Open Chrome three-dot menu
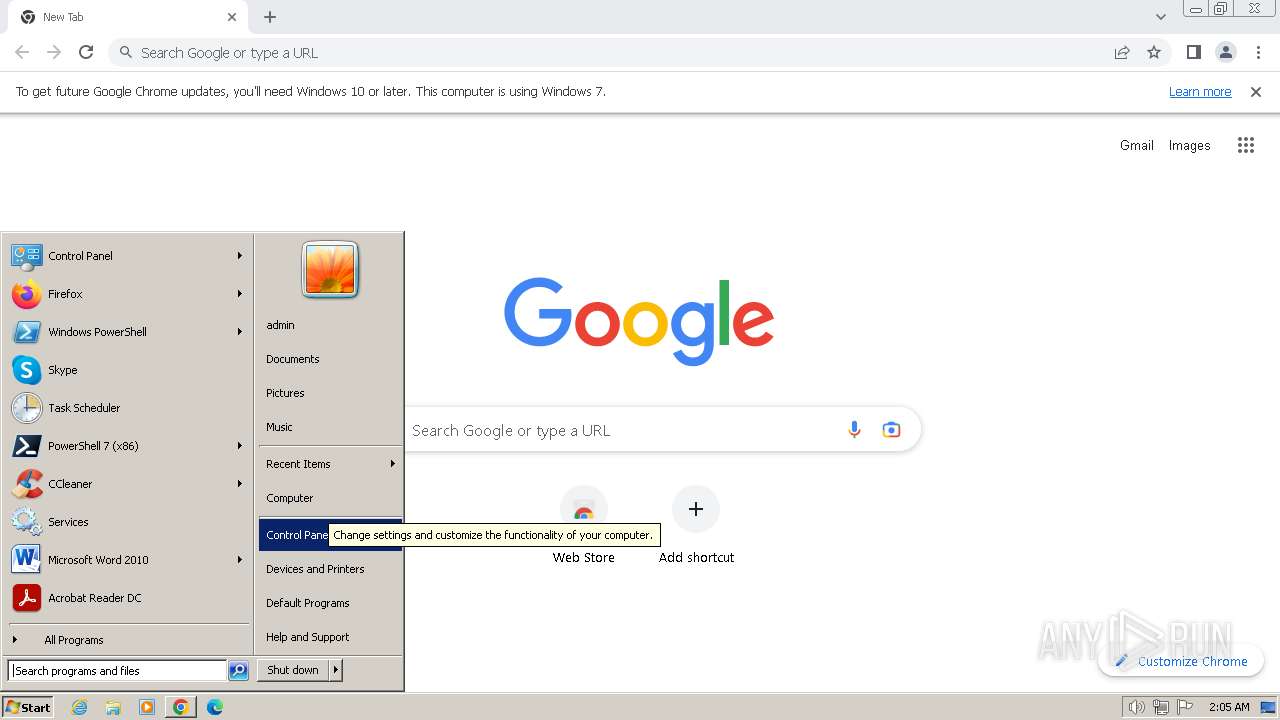The image size is (1280, 720). tap(1259, 53)
